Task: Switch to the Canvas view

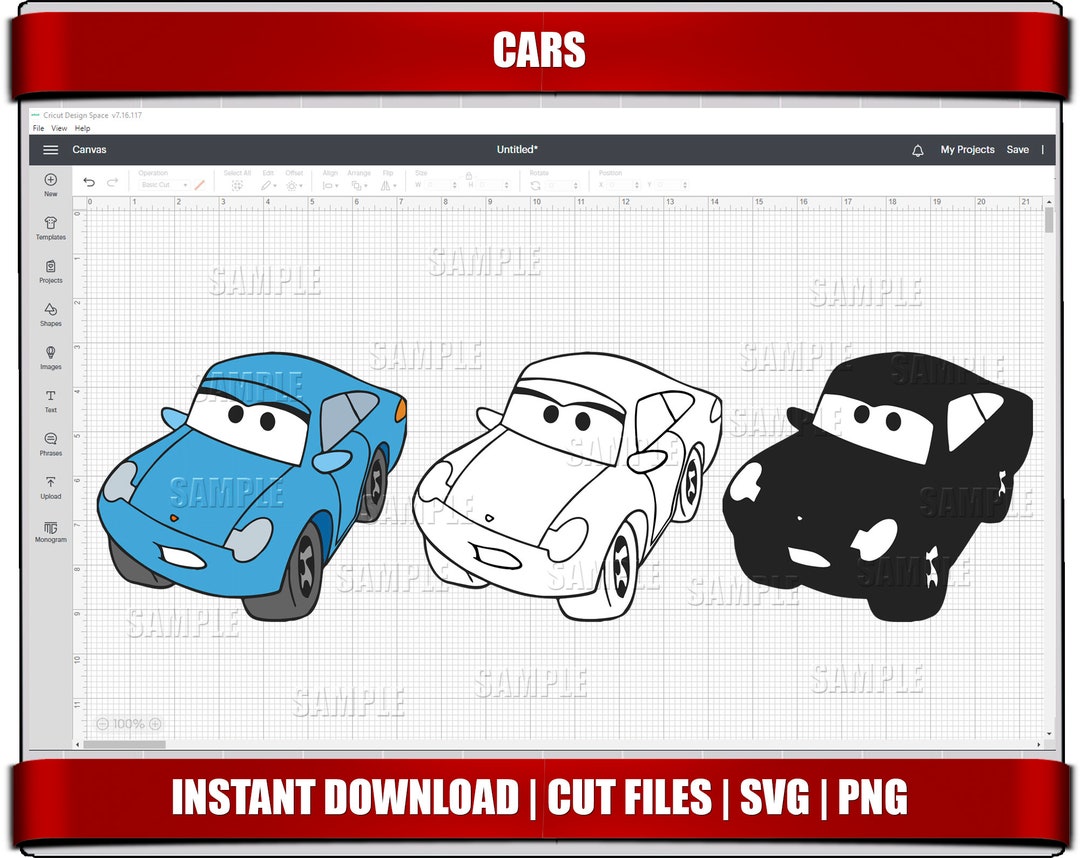Action: tap(90, 149)
